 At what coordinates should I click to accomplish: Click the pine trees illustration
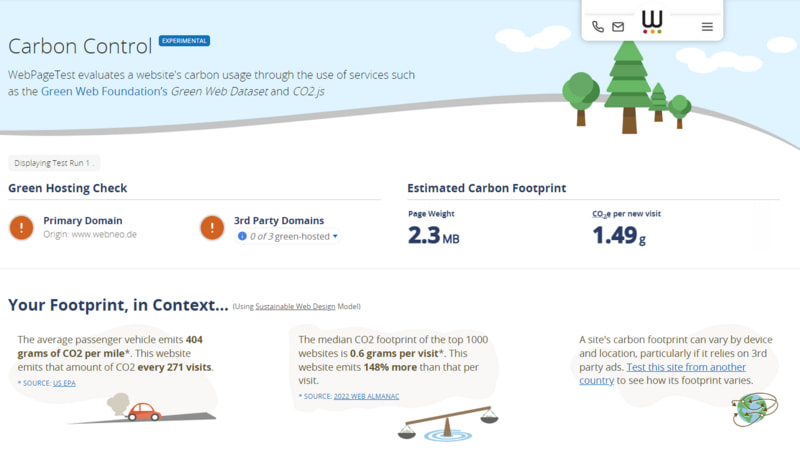pos(628,87)
